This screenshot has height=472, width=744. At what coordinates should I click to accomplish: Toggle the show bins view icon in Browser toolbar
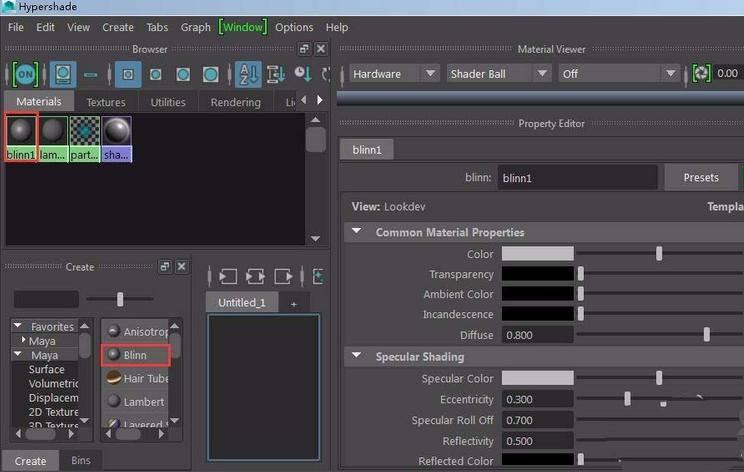63,74
